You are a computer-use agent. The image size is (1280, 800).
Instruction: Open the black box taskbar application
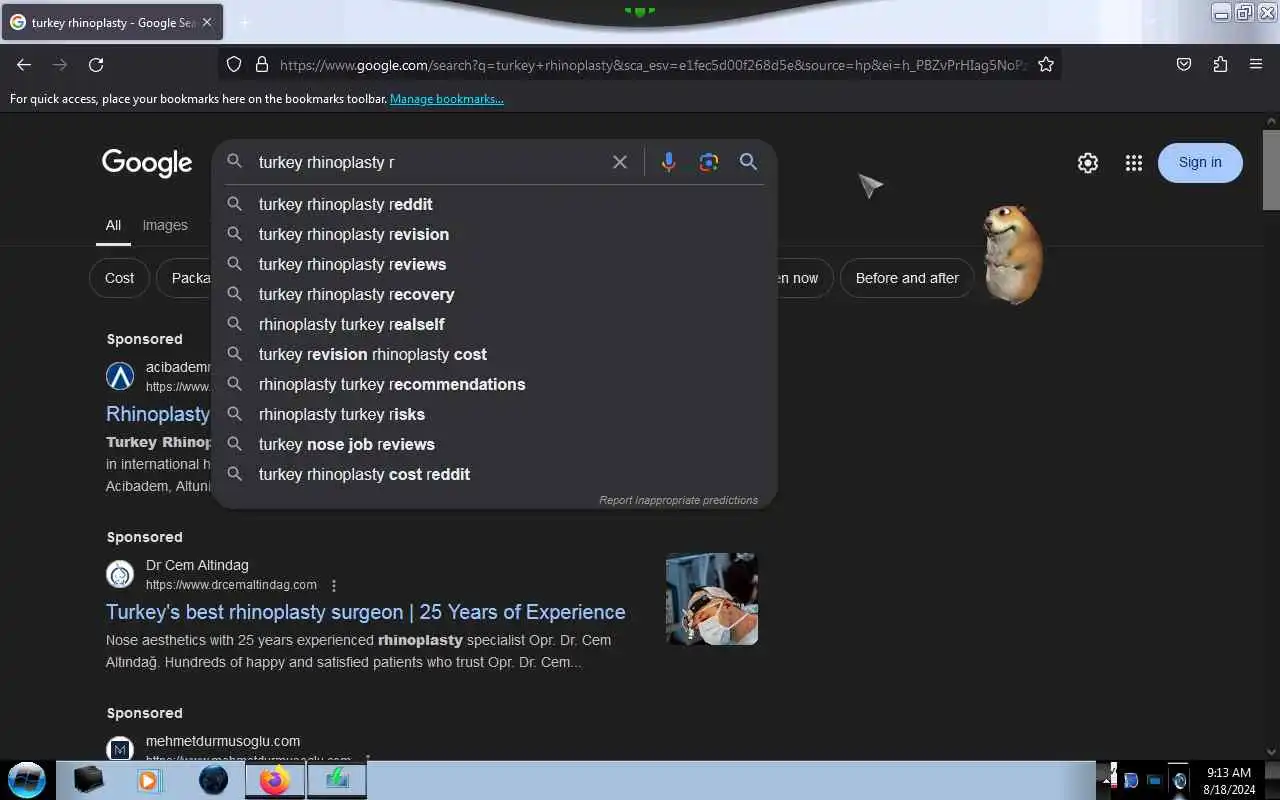[x=88, y=780]
